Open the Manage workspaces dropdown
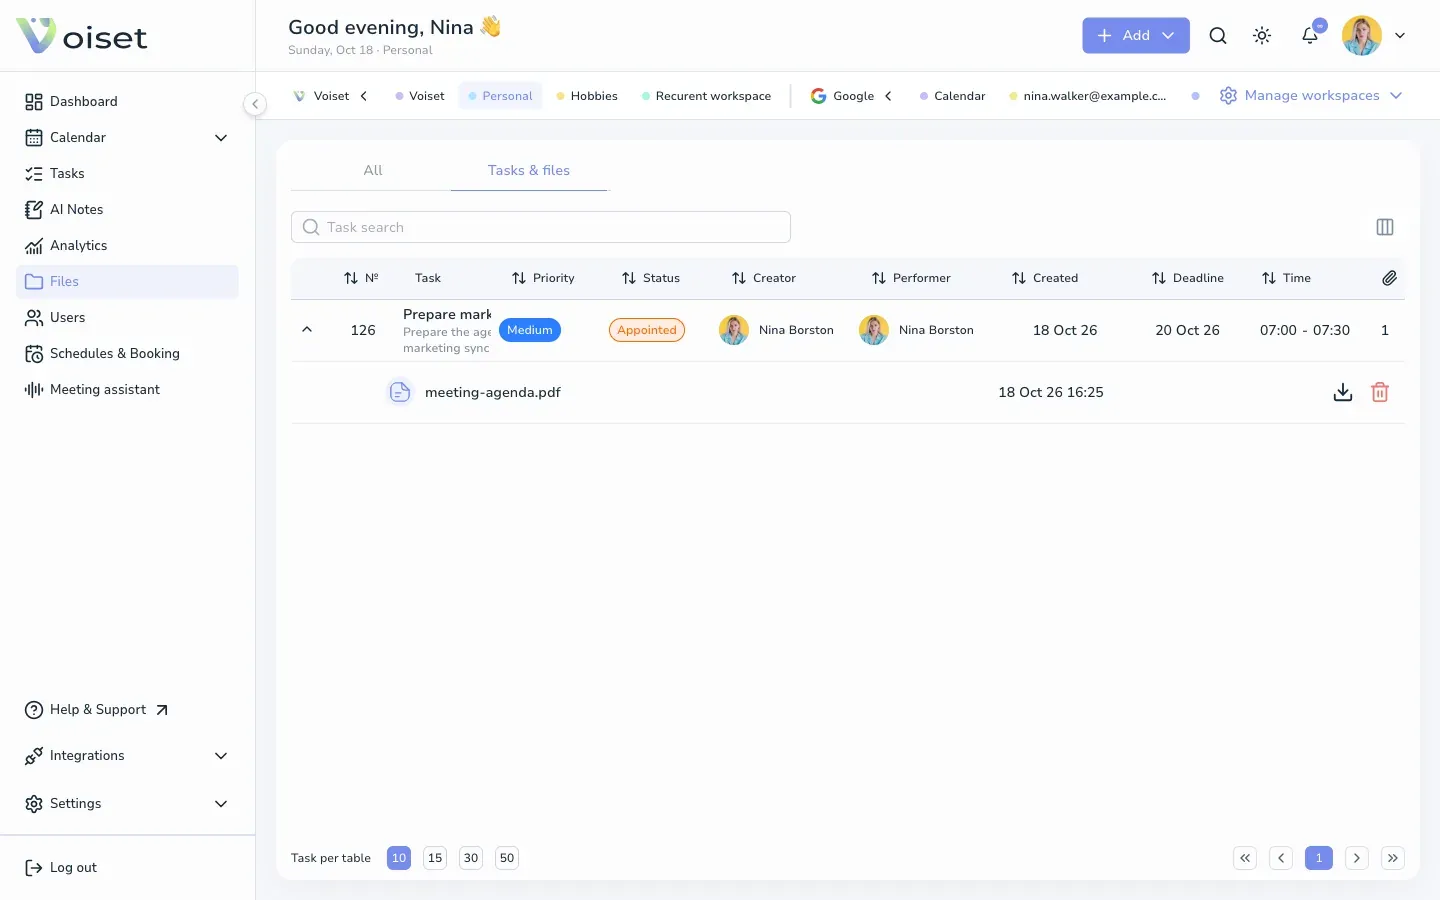The height and width of the screenshot is (900, 1440). coord(1311,96)
